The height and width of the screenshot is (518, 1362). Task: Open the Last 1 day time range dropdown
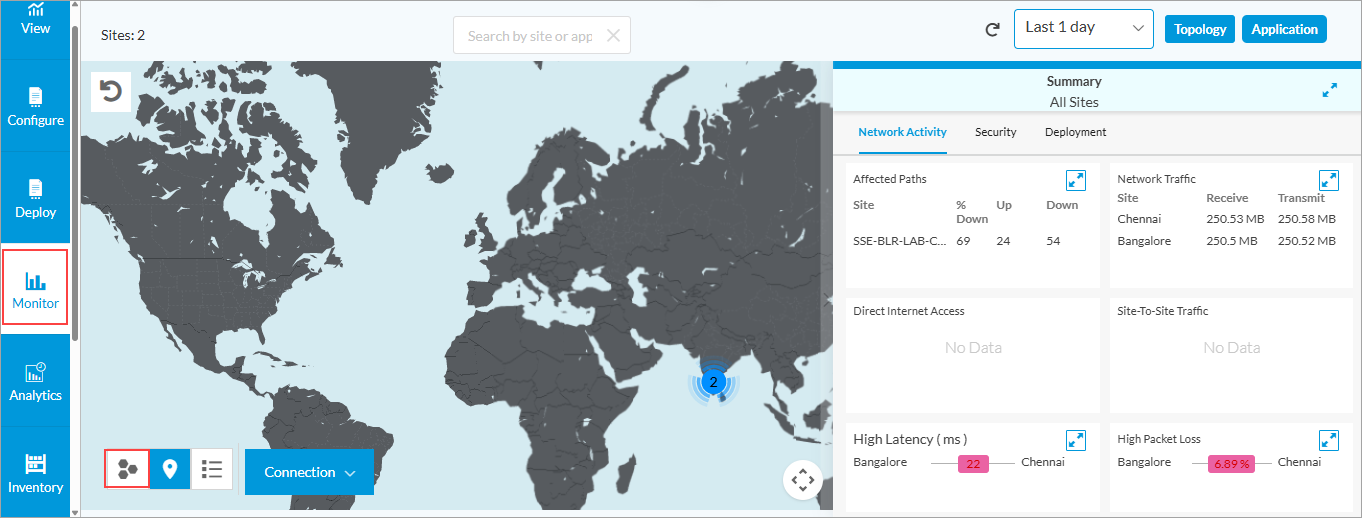[x=1083, y=28]
